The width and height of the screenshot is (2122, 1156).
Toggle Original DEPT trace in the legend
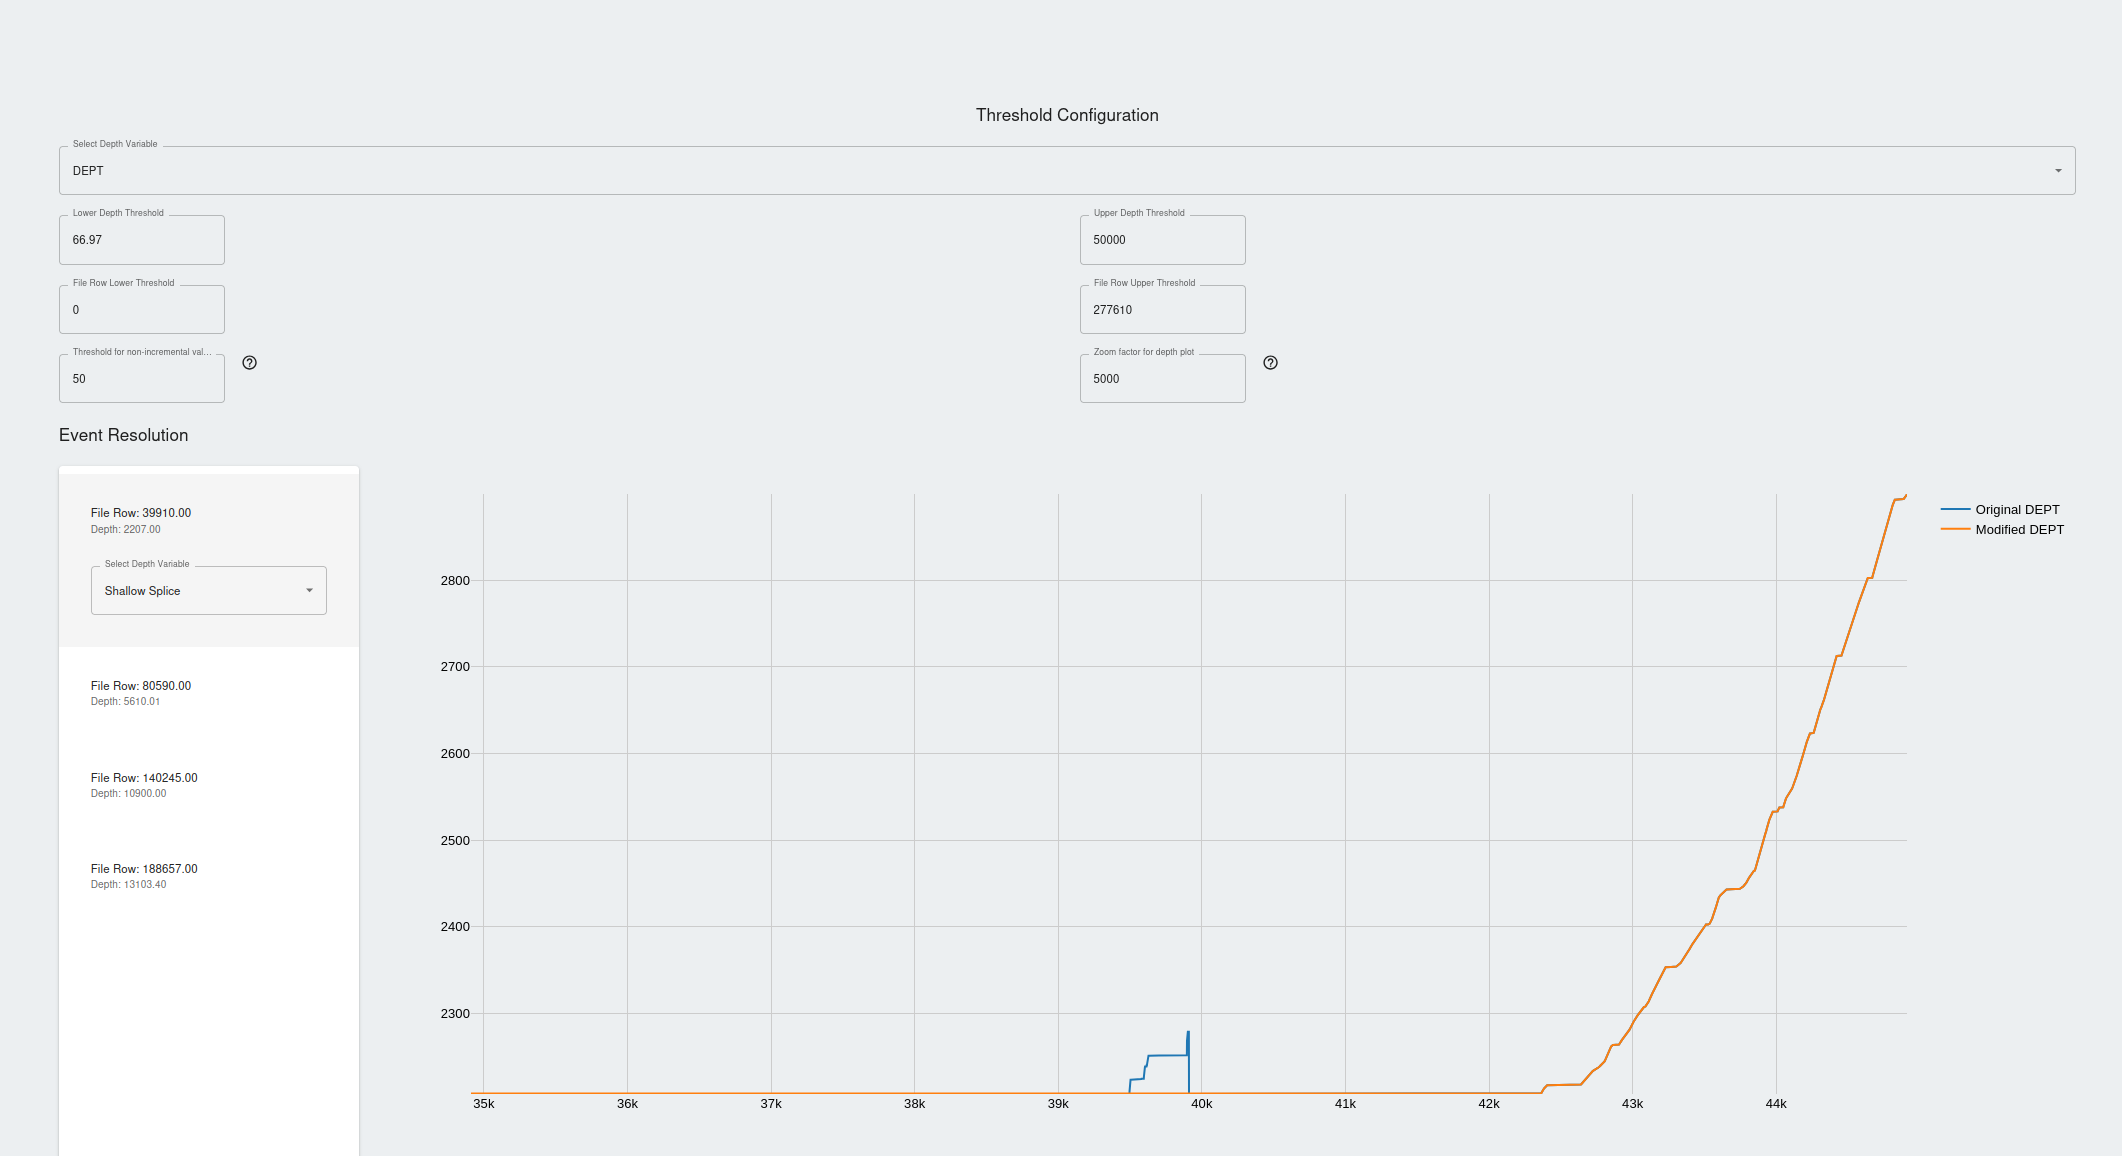click(x=2017, y=510)
